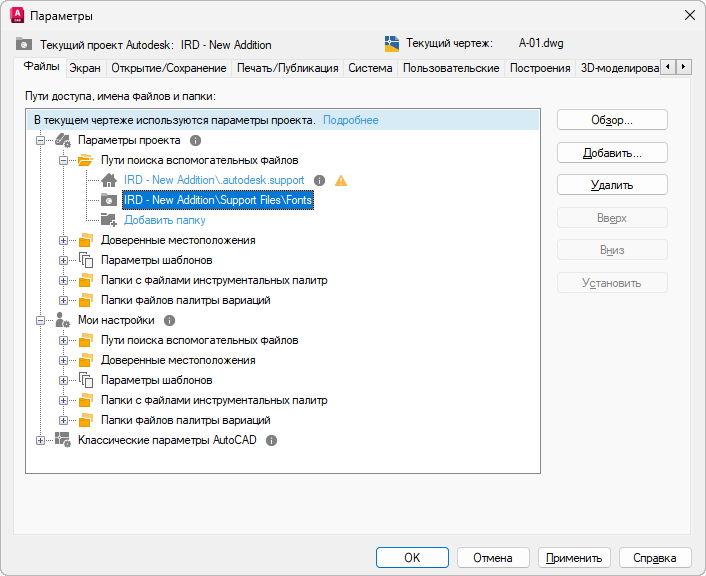Click info icon beside Мои настройки

point(169,321)
